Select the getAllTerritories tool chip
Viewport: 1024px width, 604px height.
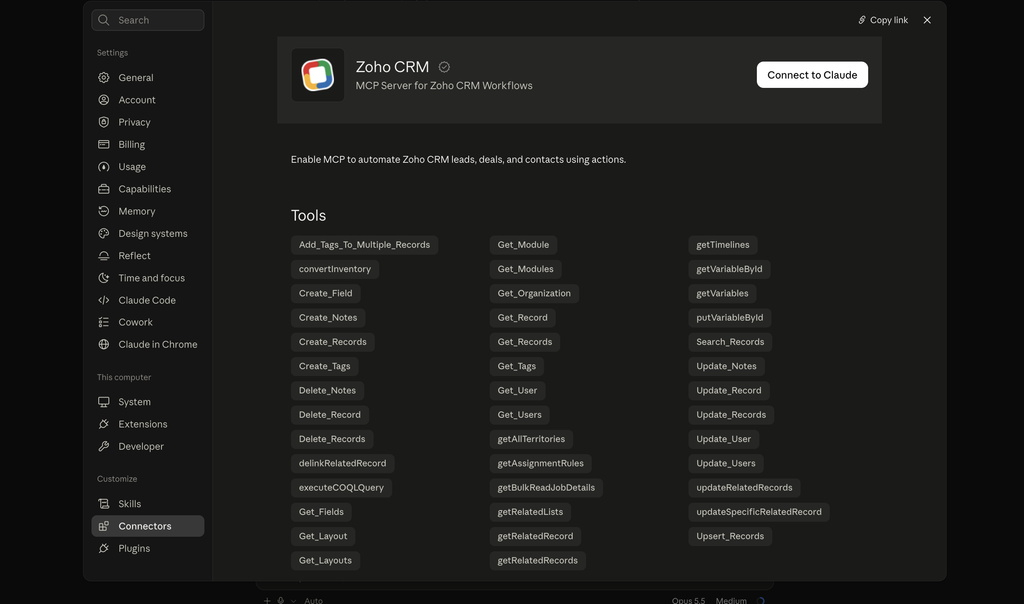531,439
